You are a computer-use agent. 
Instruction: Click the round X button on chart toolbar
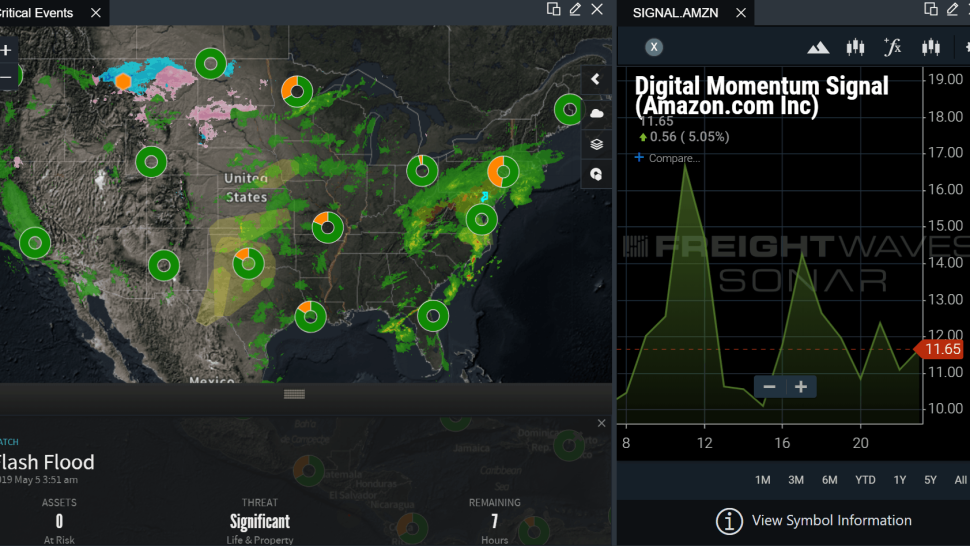tap(654, 47)
